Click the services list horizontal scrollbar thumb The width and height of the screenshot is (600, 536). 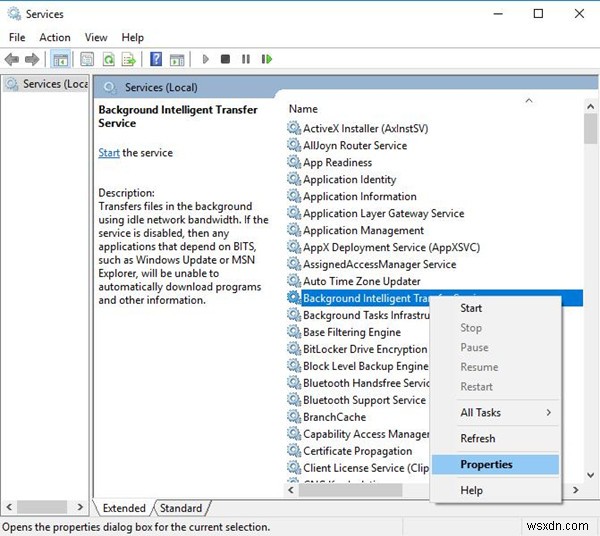(x=350, y=490)
